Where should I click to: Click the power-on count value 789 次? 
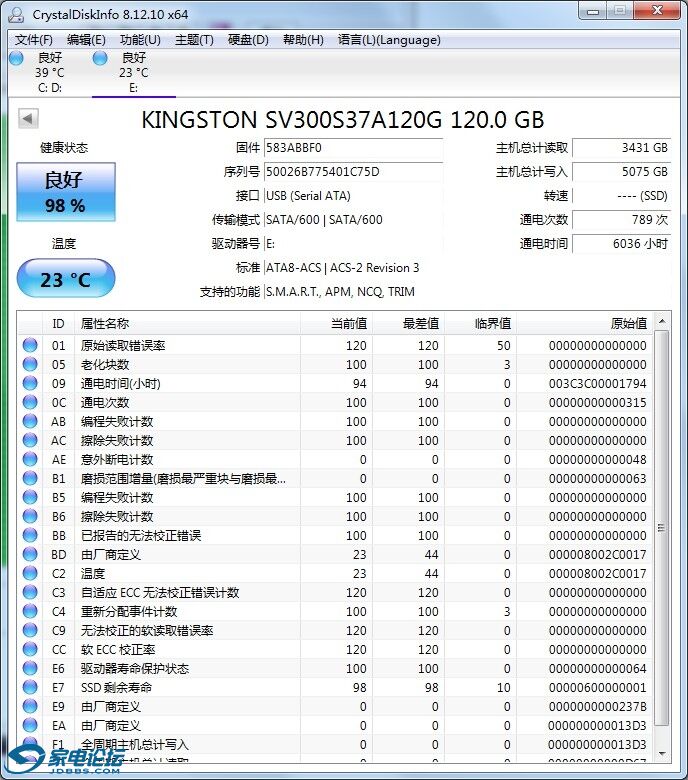[621, 219]
